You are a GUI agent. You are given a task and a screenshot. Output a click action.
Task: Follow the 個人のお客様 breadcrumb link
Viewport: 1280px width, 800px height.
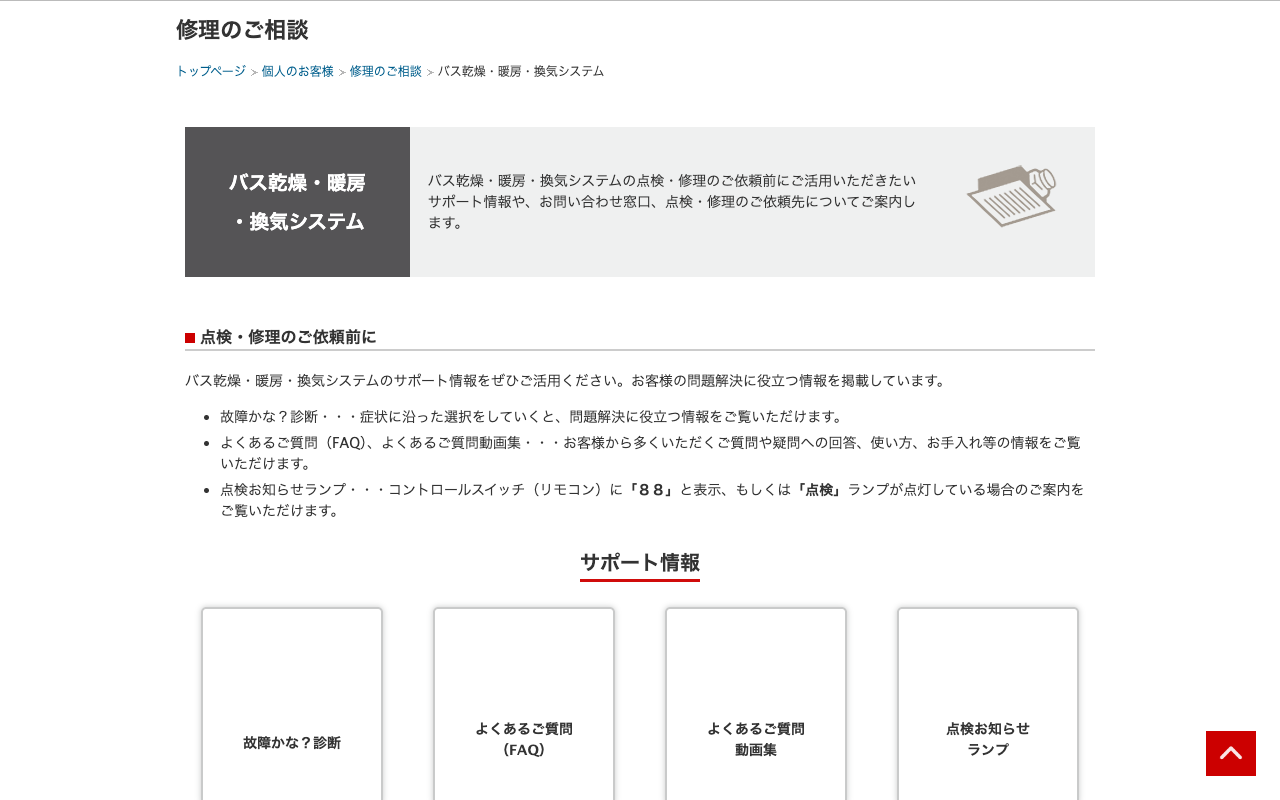tap(298, 71)
